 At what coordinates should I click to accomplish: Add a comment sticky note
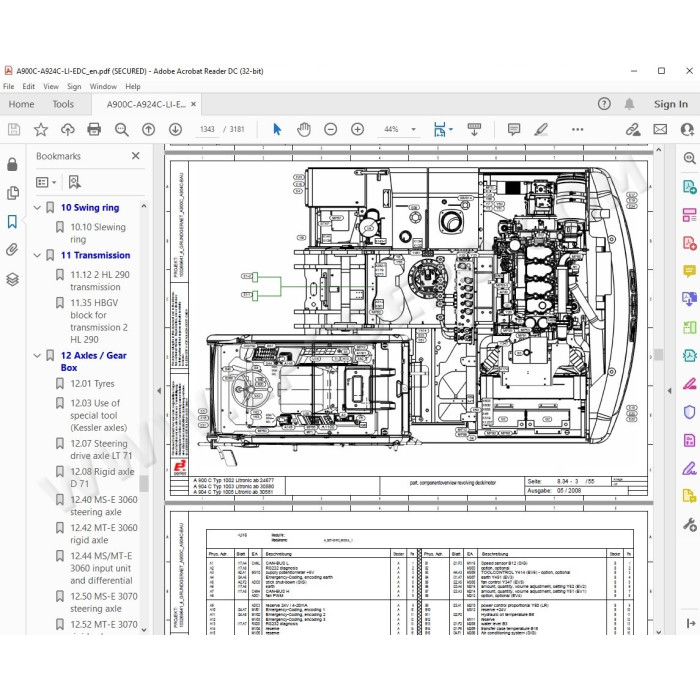(514, 129)
